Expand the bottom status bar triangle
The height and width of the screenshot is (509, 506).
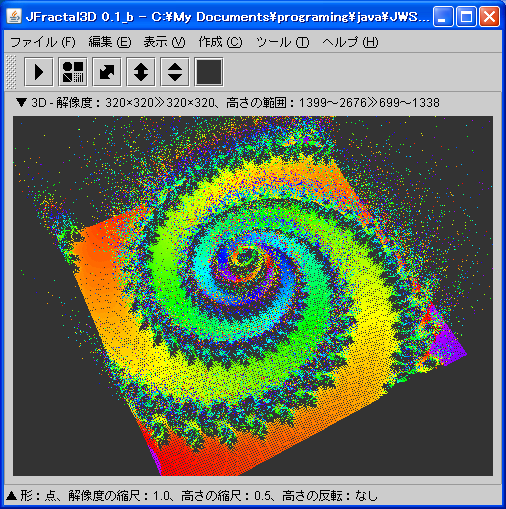[x=11, y=496]
